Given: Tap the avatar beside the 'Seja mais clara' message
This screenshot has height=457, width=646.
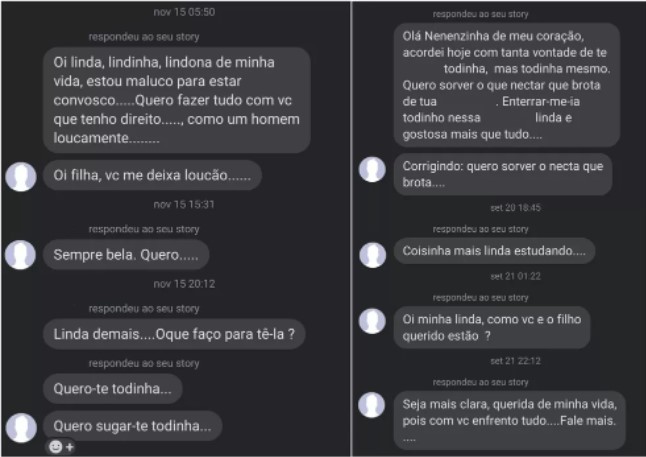Looking at the screenshot, I should click(x=372, y=405).
